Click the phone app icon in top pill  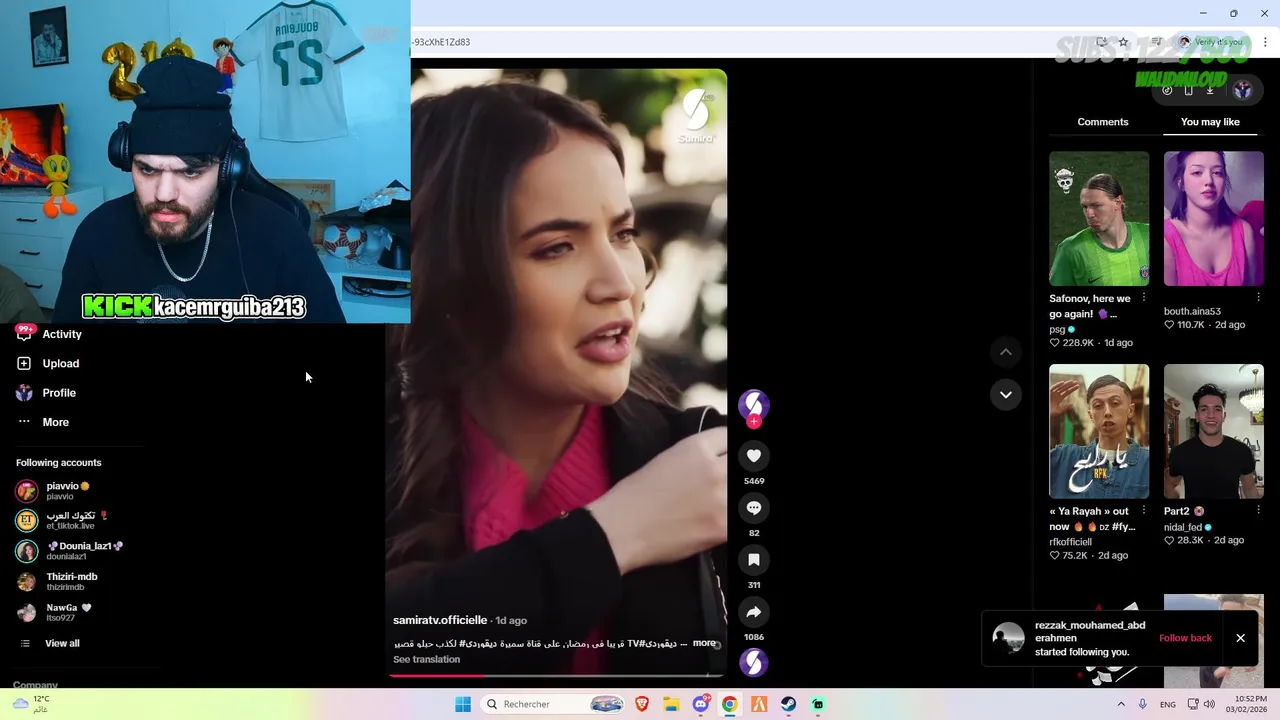[x=1188, y=90]
